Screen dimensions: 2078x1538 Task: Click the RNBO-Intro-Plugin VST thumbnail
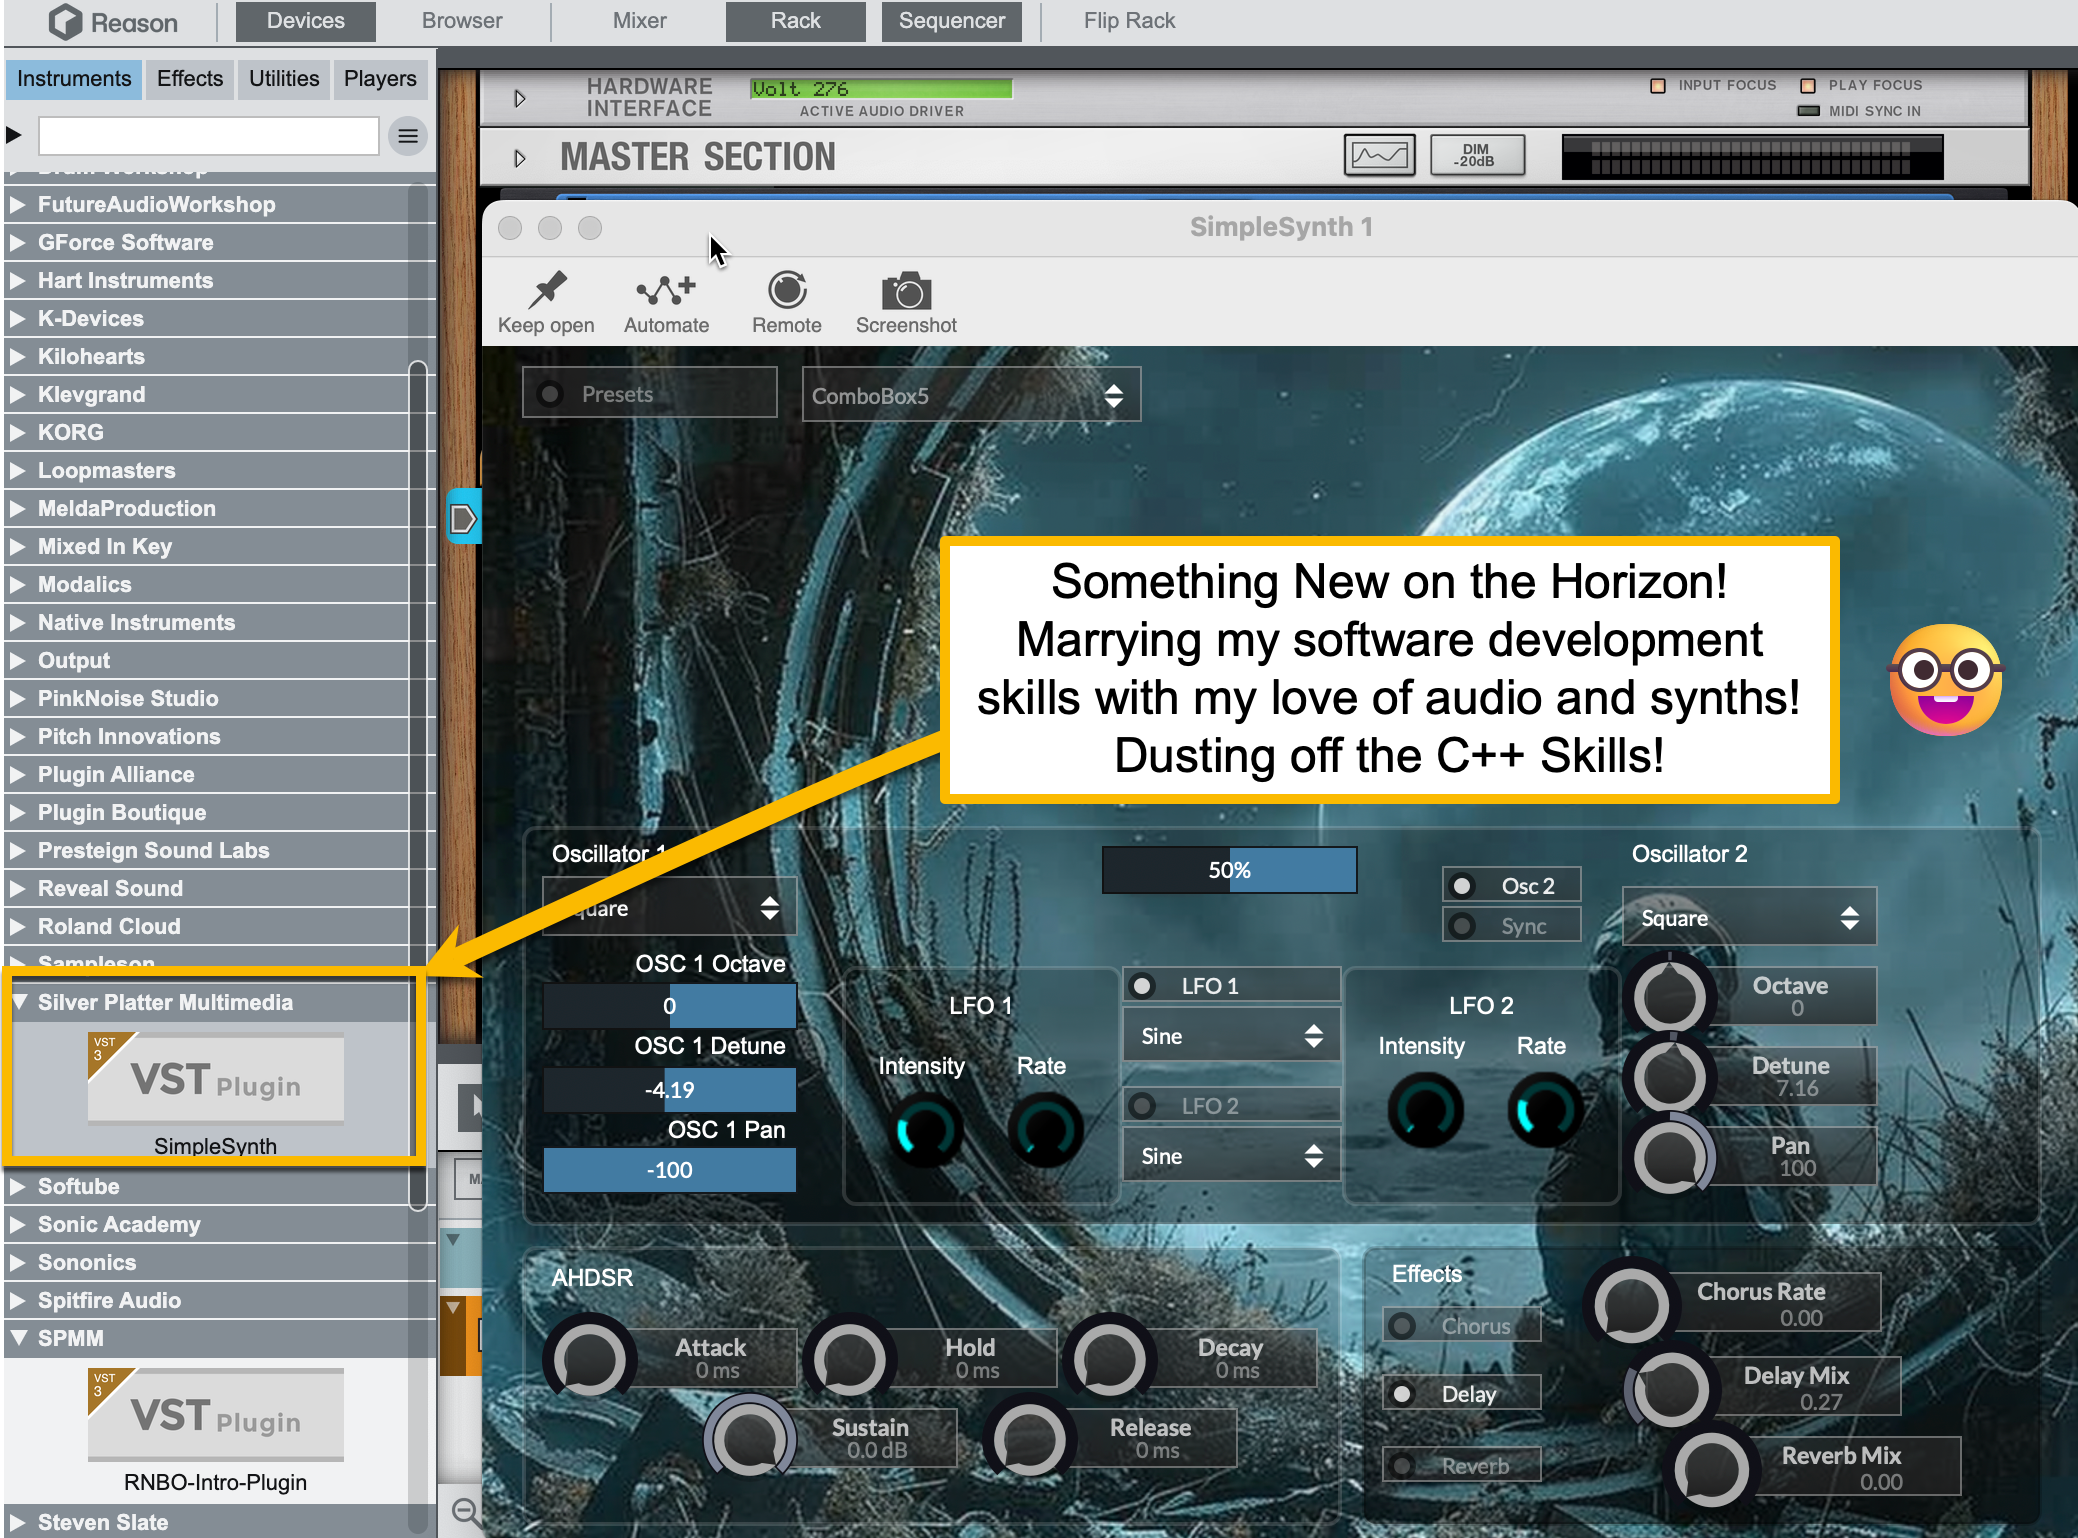click(x=215, y=1414)
